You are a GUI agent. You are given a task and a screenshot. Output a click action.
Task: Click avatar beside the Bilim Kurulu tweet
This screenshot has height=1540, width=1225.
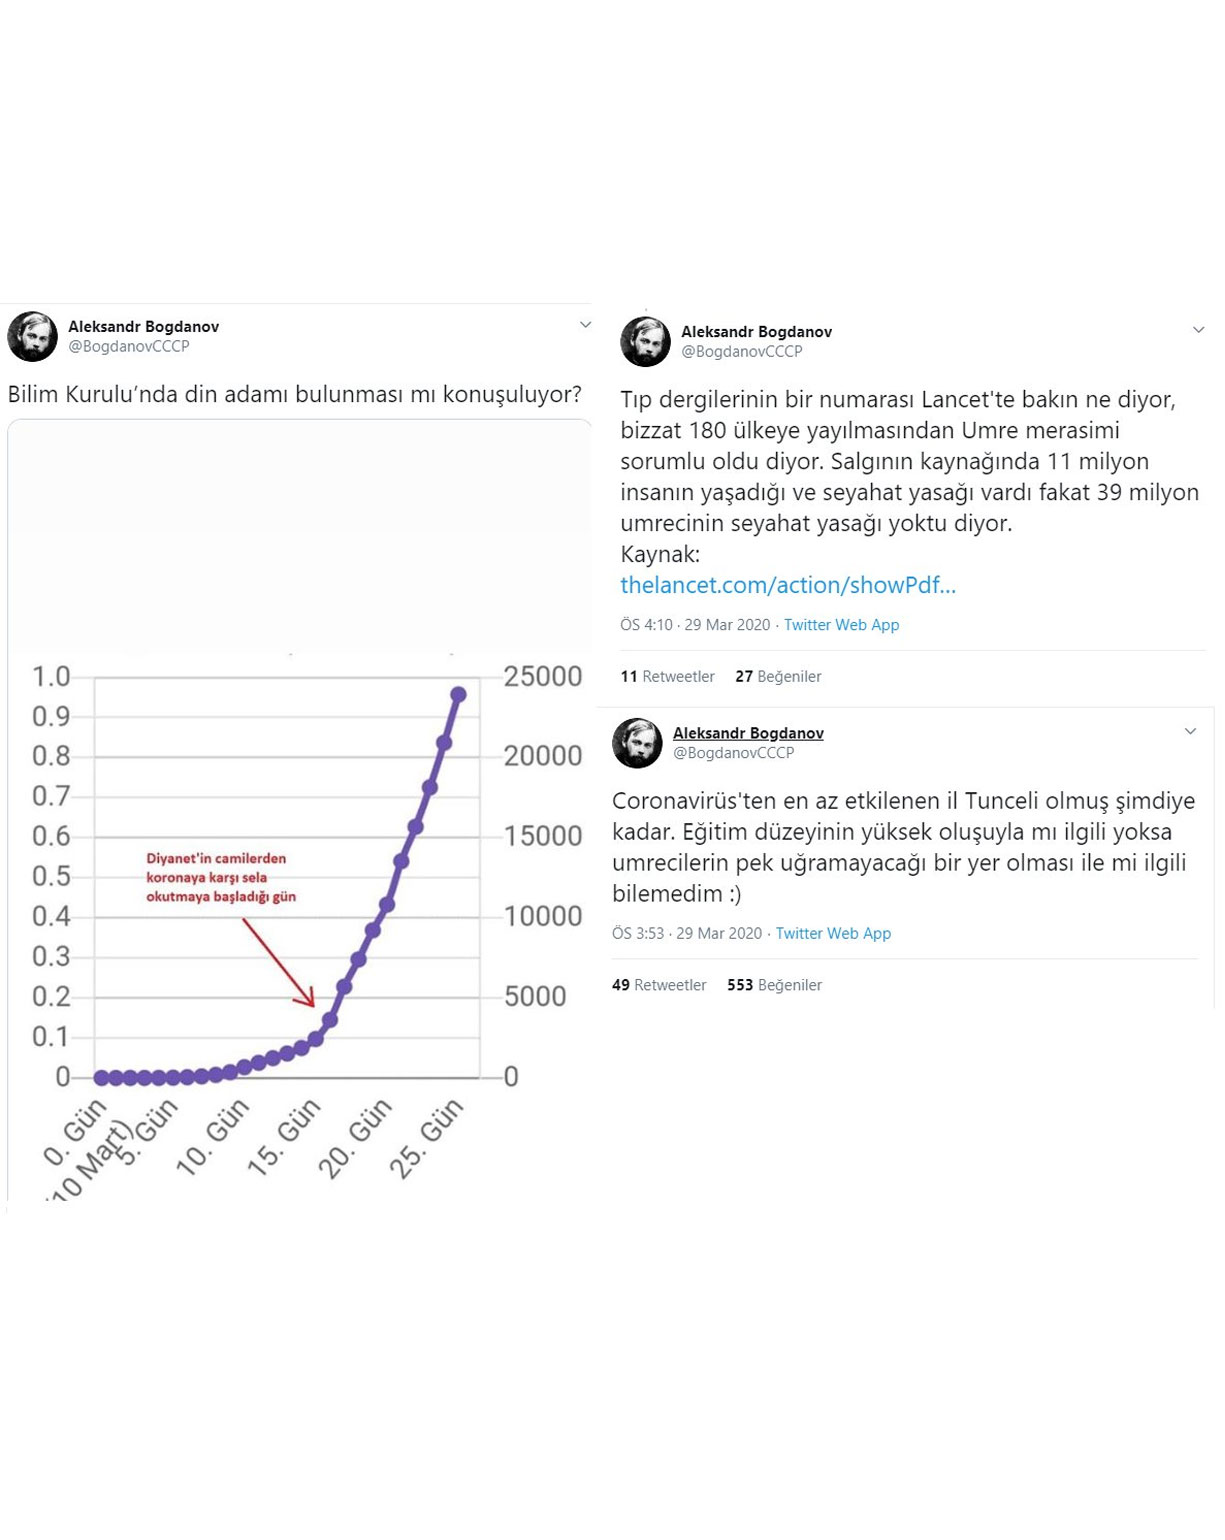click(32, 336)
